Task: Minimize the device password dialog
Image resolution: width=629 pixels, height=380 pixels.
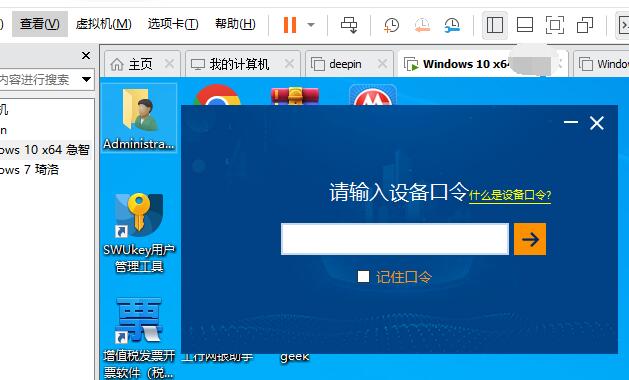Action: pyautogui.click(x=570, y=122)
